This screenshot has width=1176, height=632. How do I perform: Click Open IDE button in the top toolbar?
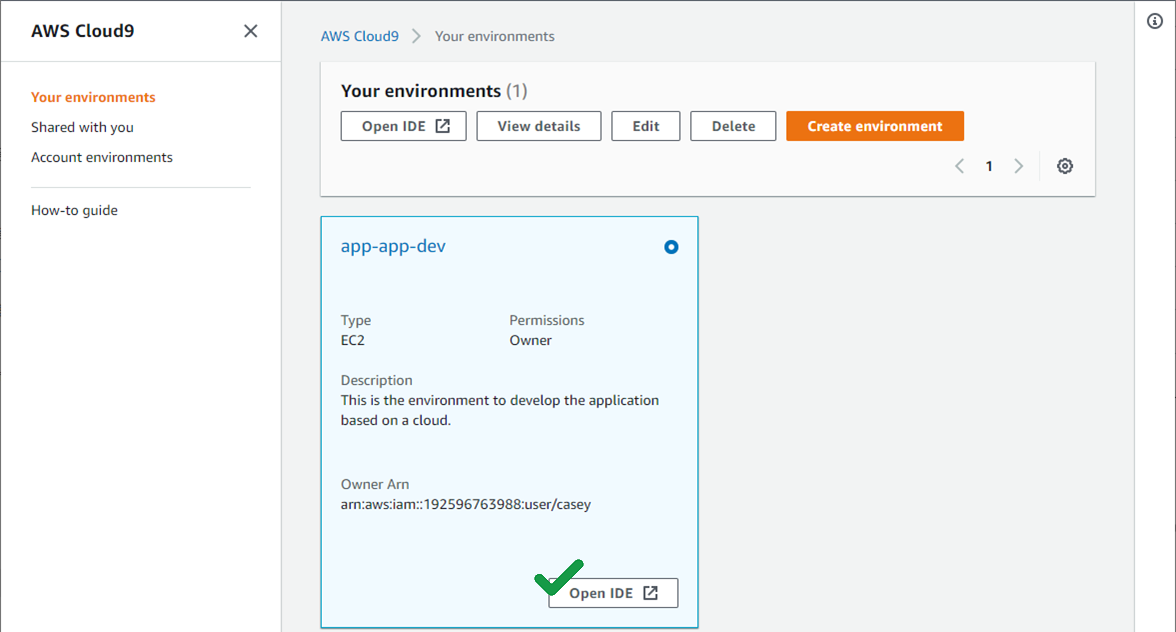tap(404, 126)
